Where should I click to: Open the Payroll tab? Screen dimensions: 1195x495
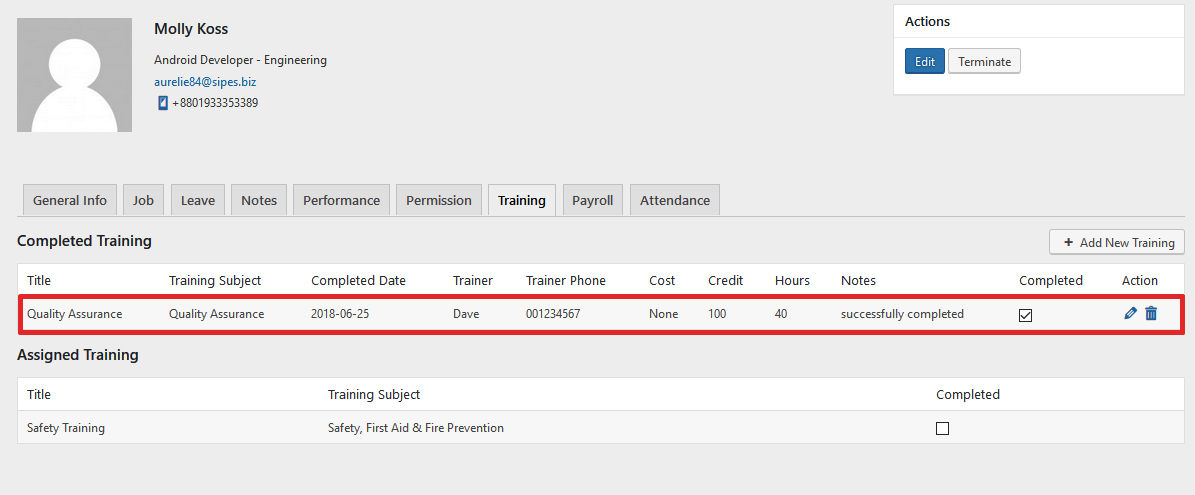592,200
